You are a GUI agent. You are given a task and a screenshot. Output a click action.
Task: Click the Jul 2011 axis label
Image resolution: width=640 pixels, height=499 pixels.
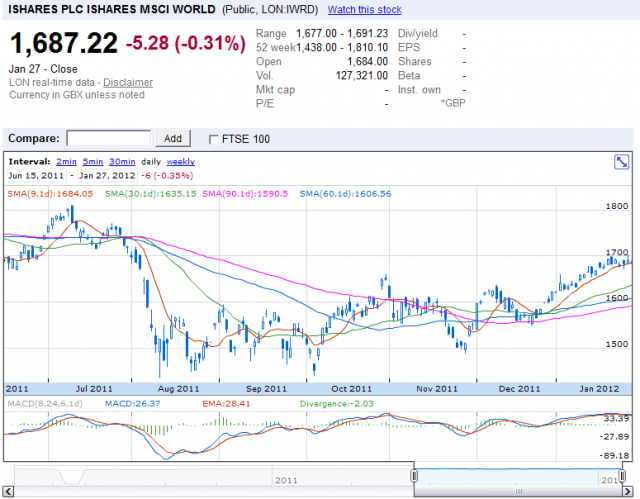pyautogui.click(x=94, y=389)
